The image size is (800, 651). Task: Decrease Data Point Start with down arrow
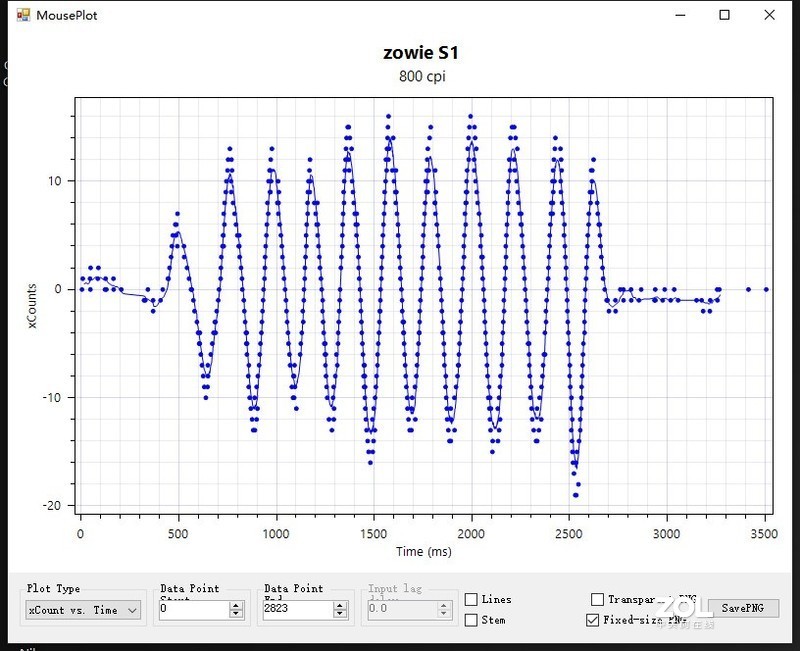click(236, 614)
